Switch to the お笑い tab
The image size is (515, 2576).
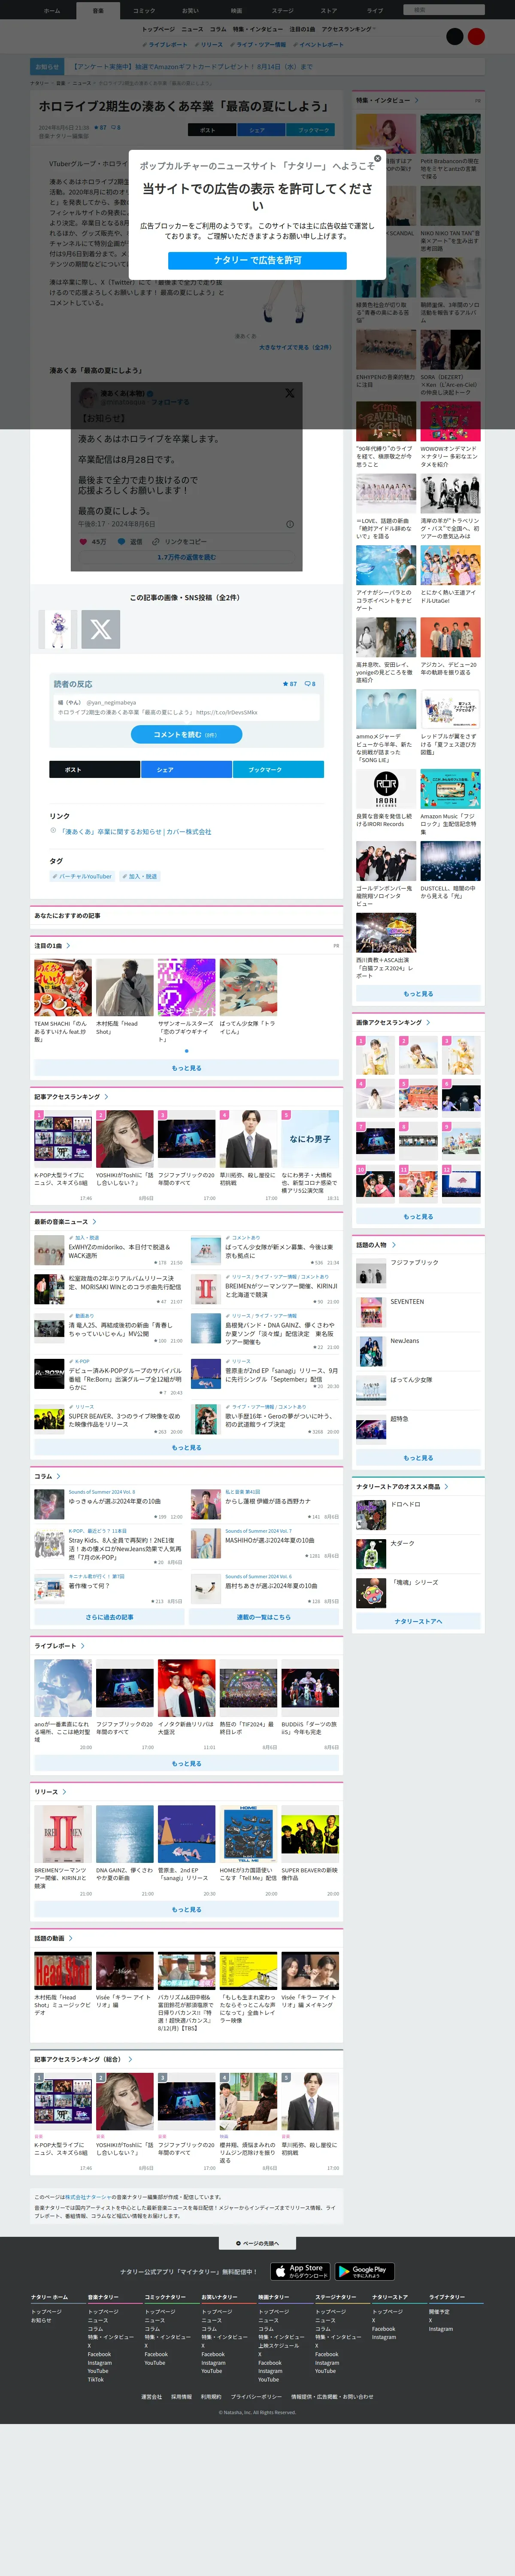tap(190, 10)
